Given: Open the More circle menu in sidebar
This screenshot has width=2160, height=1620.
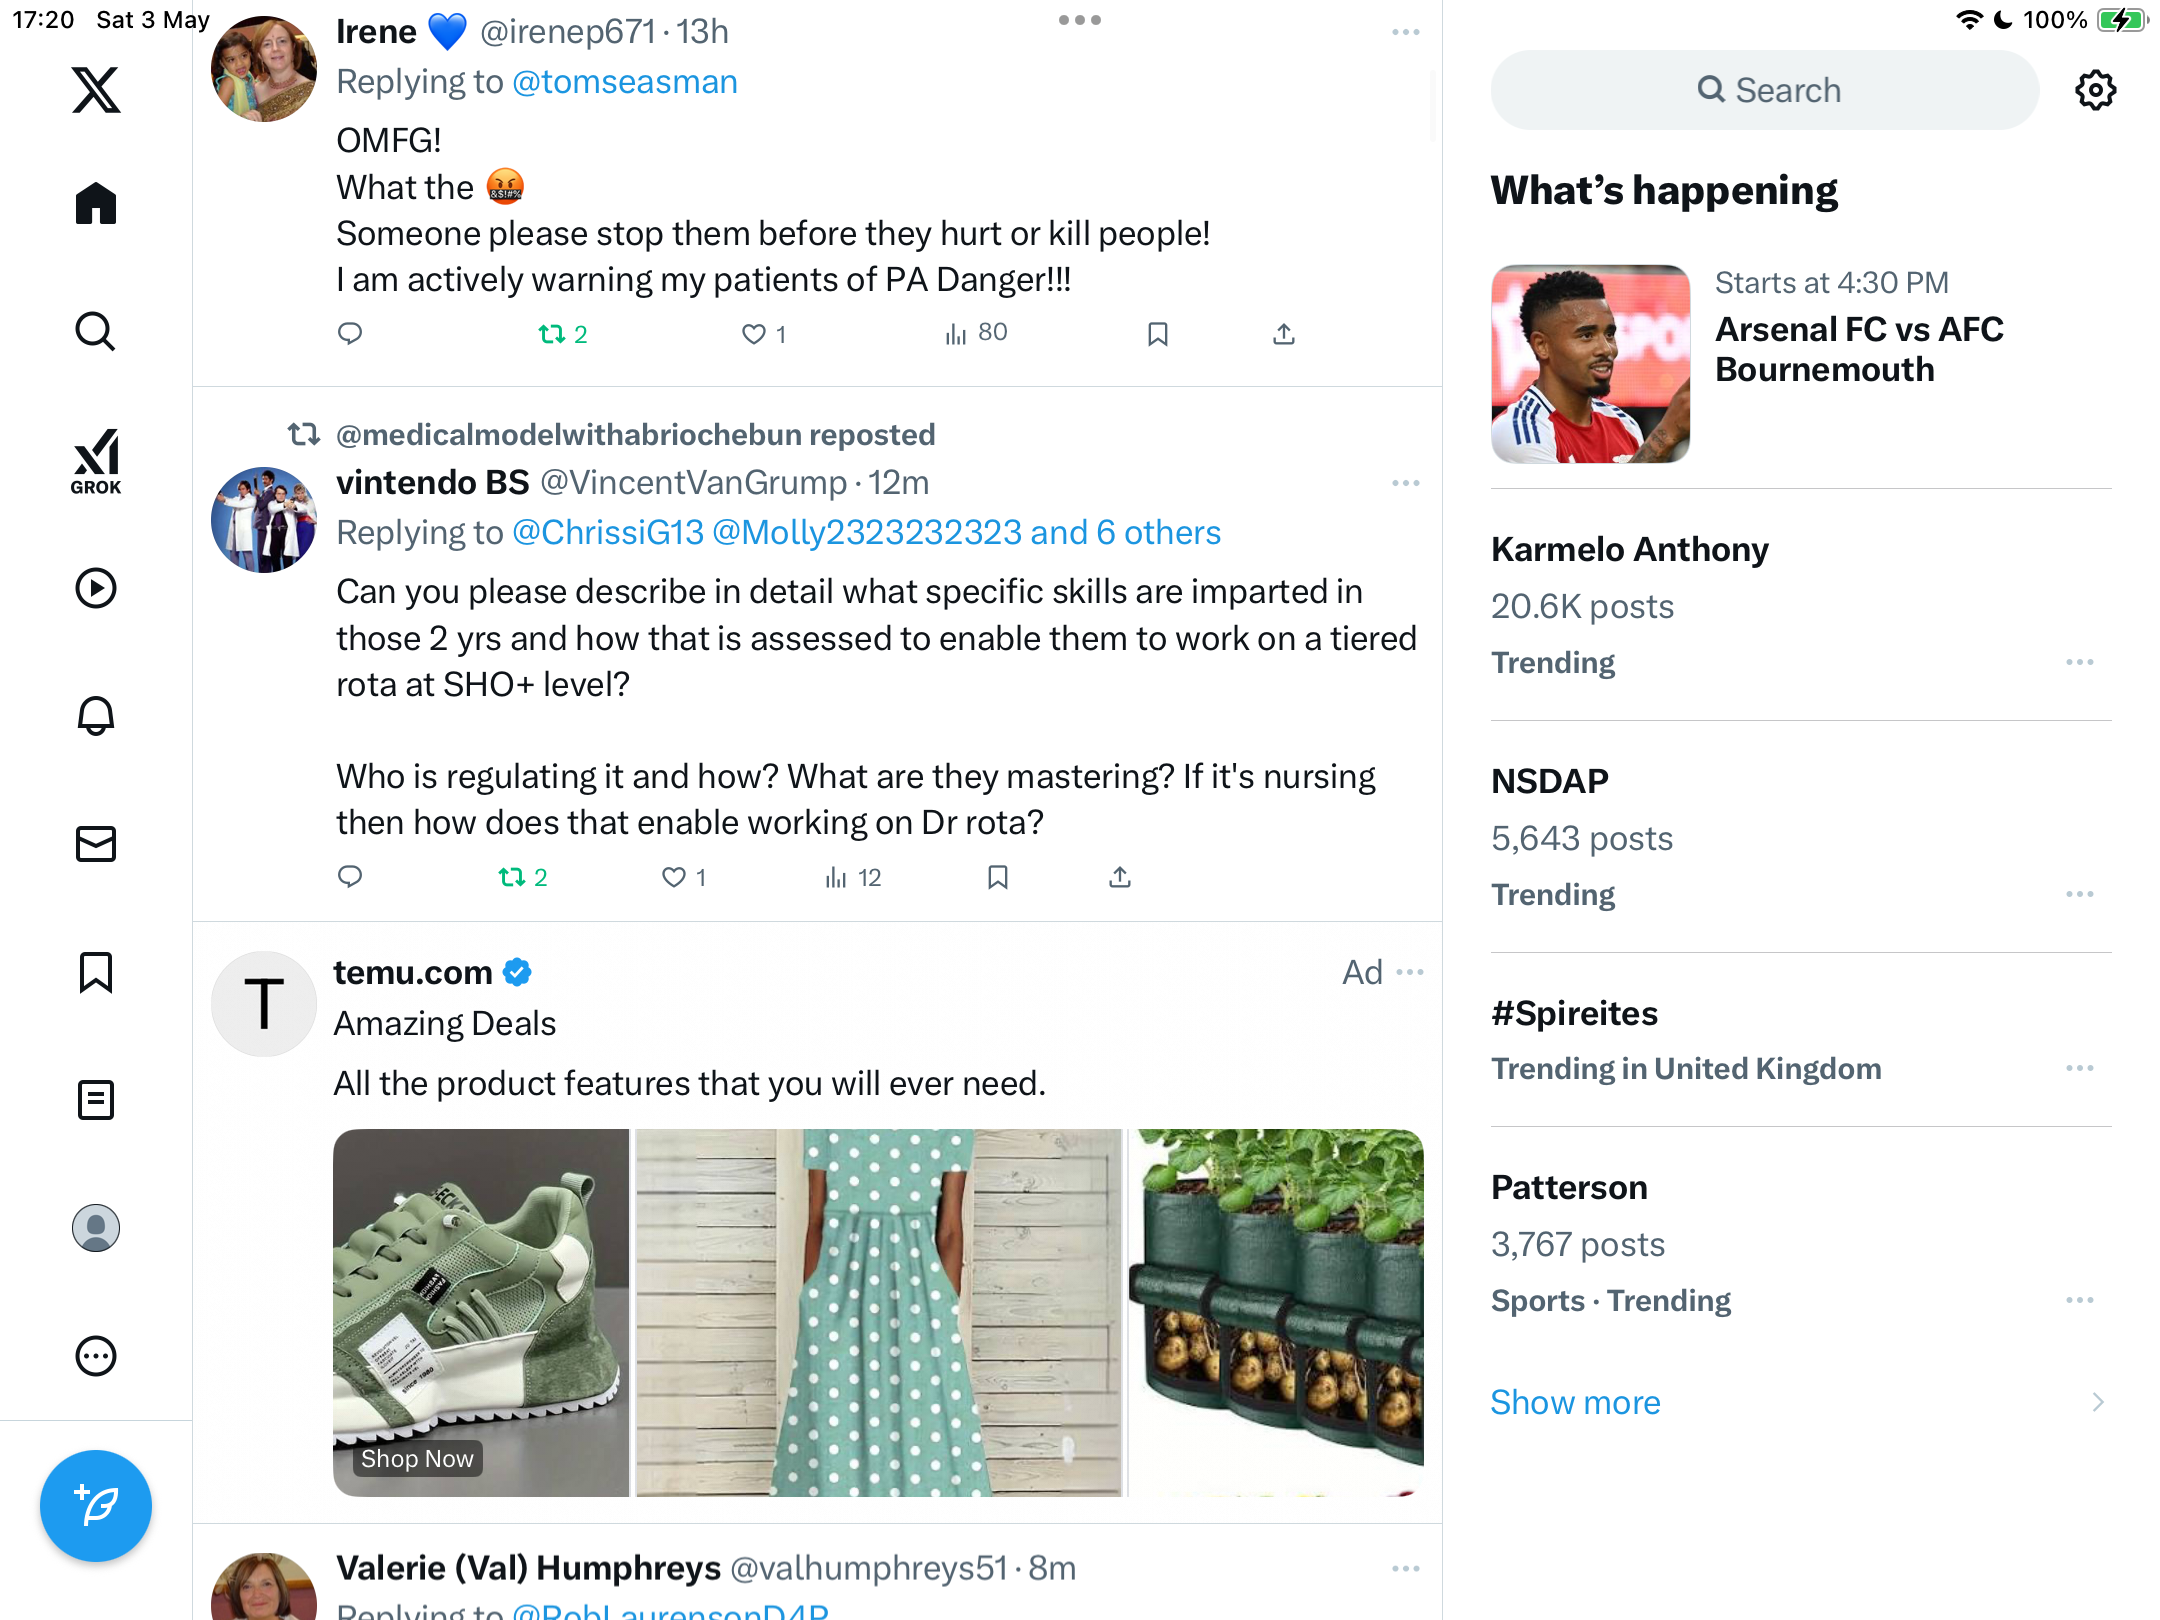Looking at the screenshot, I should tap(96, 1356).
